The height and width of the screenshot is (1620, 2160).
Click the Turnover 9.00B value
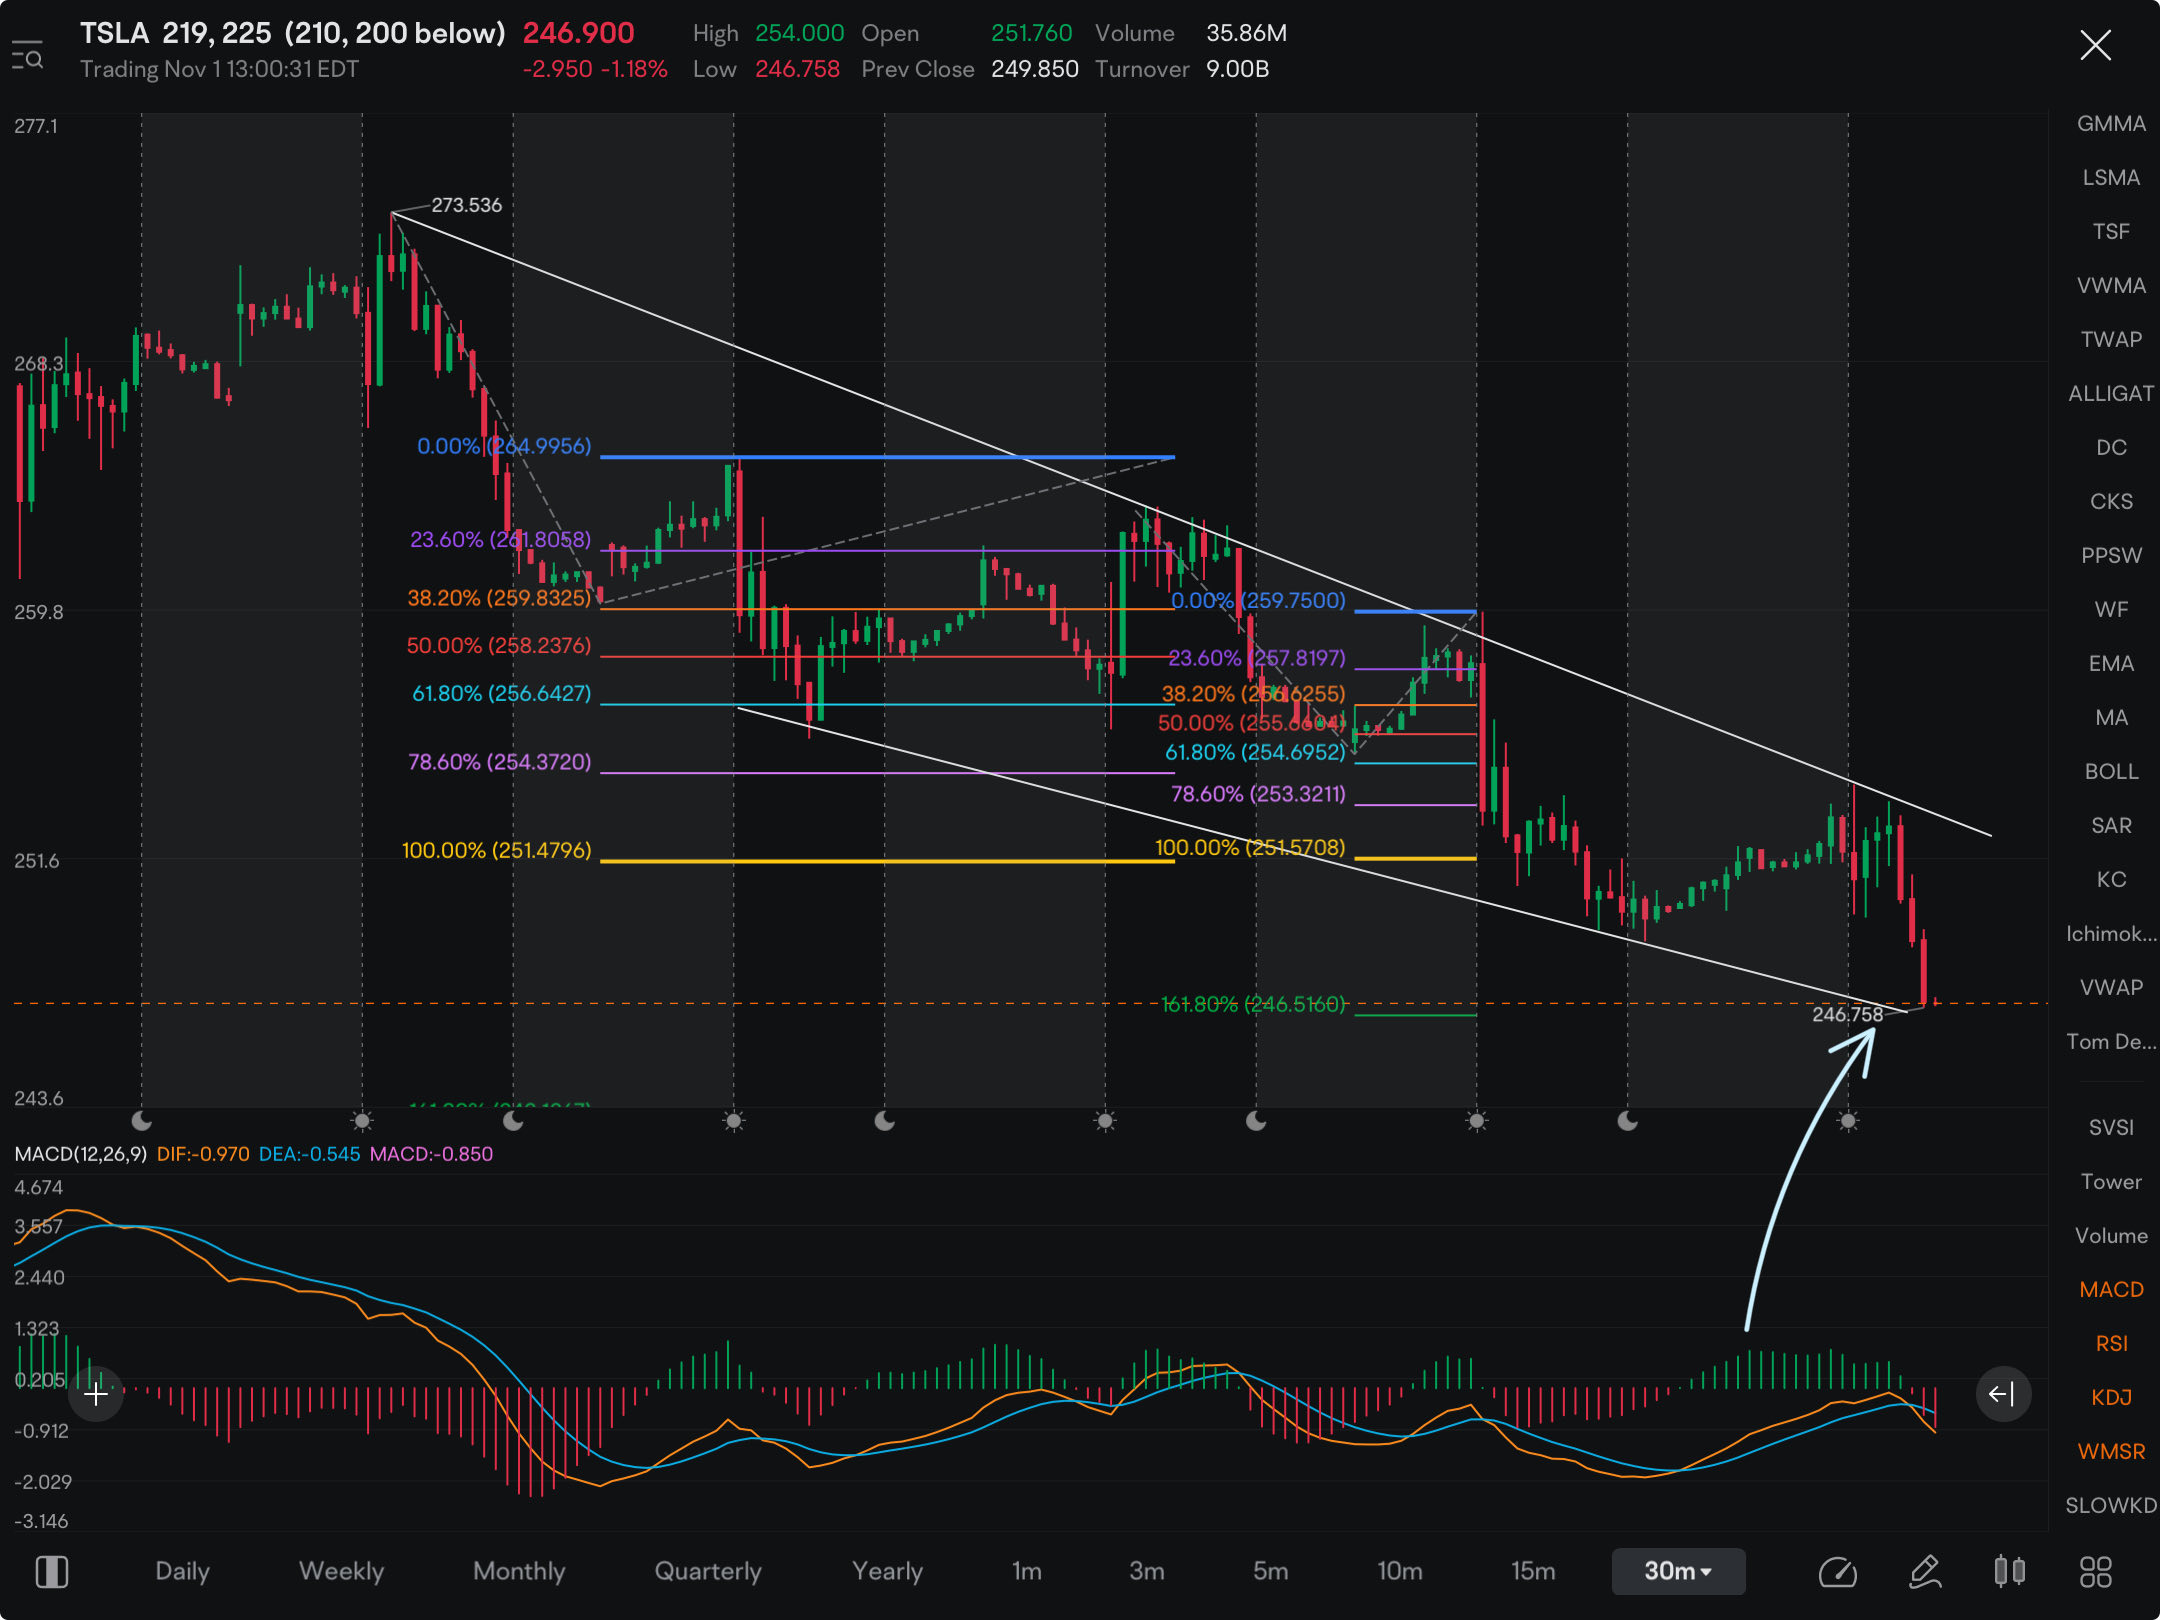click(x=1237, y=69)
